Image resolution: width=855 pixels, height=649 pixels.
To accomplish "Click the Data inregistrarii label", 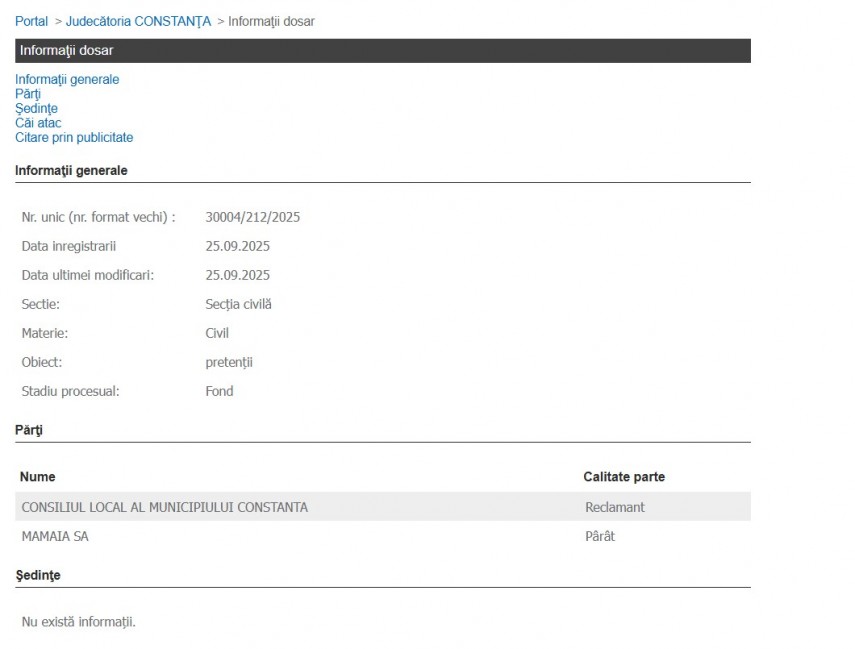I will pos(69,246).
